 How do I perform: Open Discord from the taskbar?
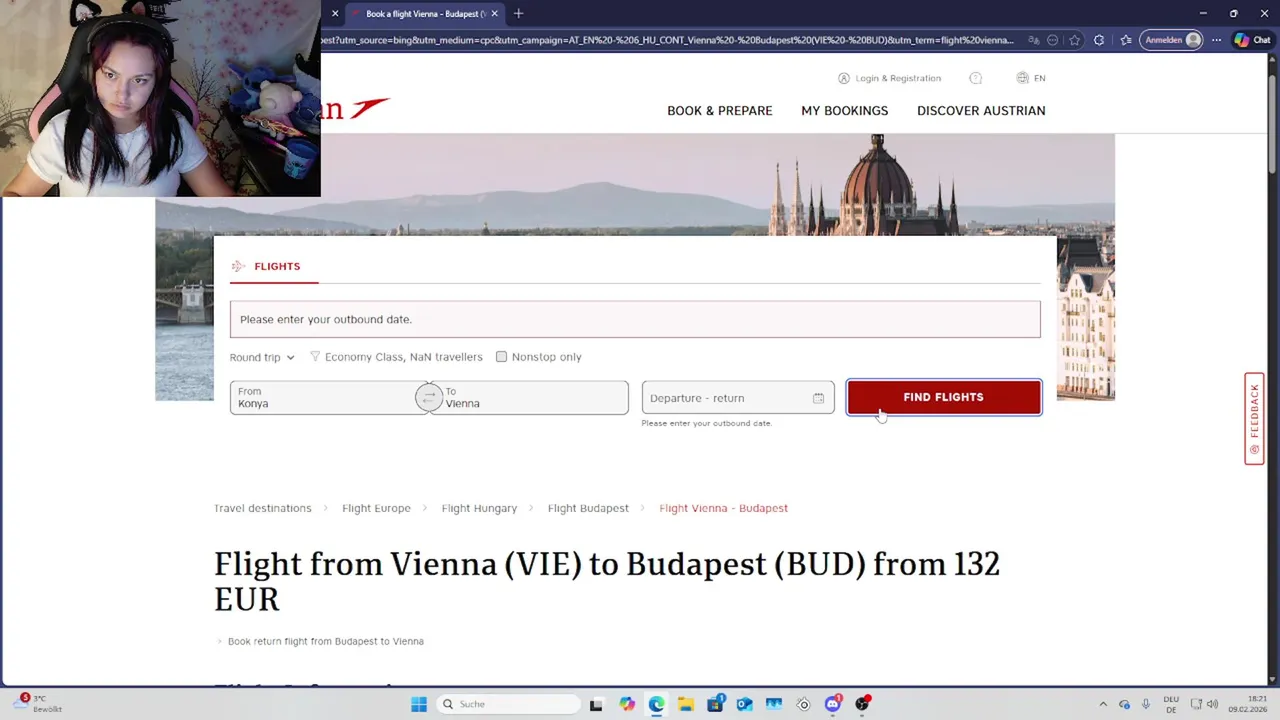tap(833, 704)
